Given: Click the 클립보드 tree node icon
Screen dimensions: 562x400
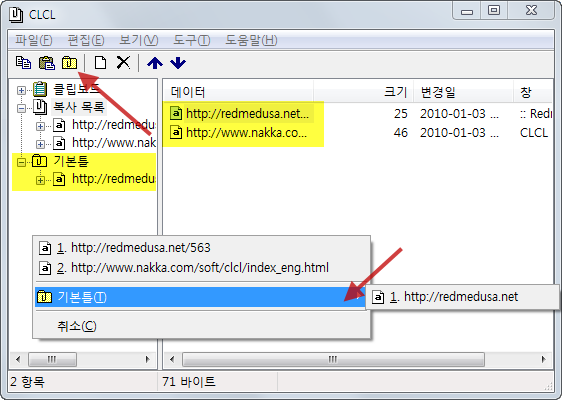Looking at the screenshot, I should point(40,89).
